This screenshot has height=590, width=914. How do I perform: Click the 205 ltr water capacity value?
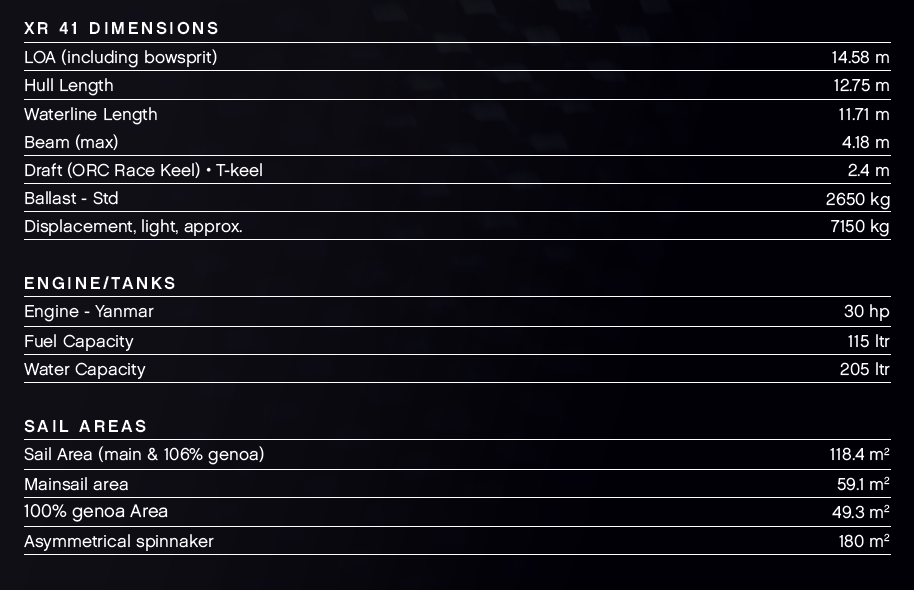864,369
